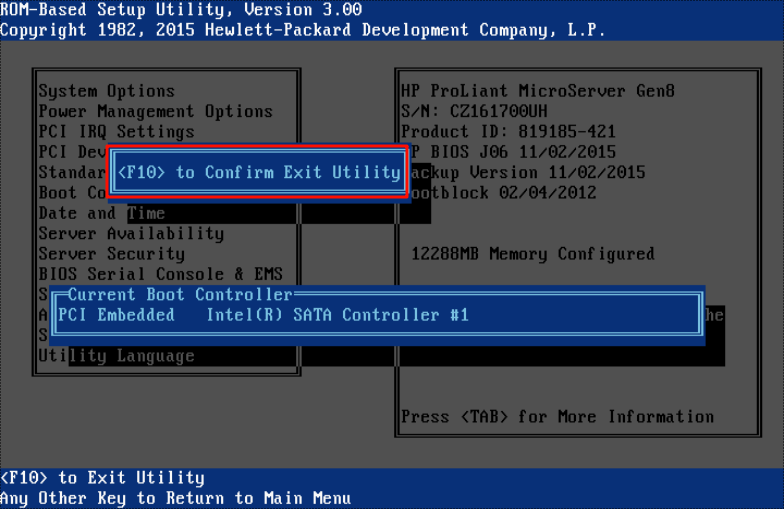The height and width of the screenshot is (509, 784).
Task: Click Backup Version 11/02/2015 line
Action: (528, 172)
